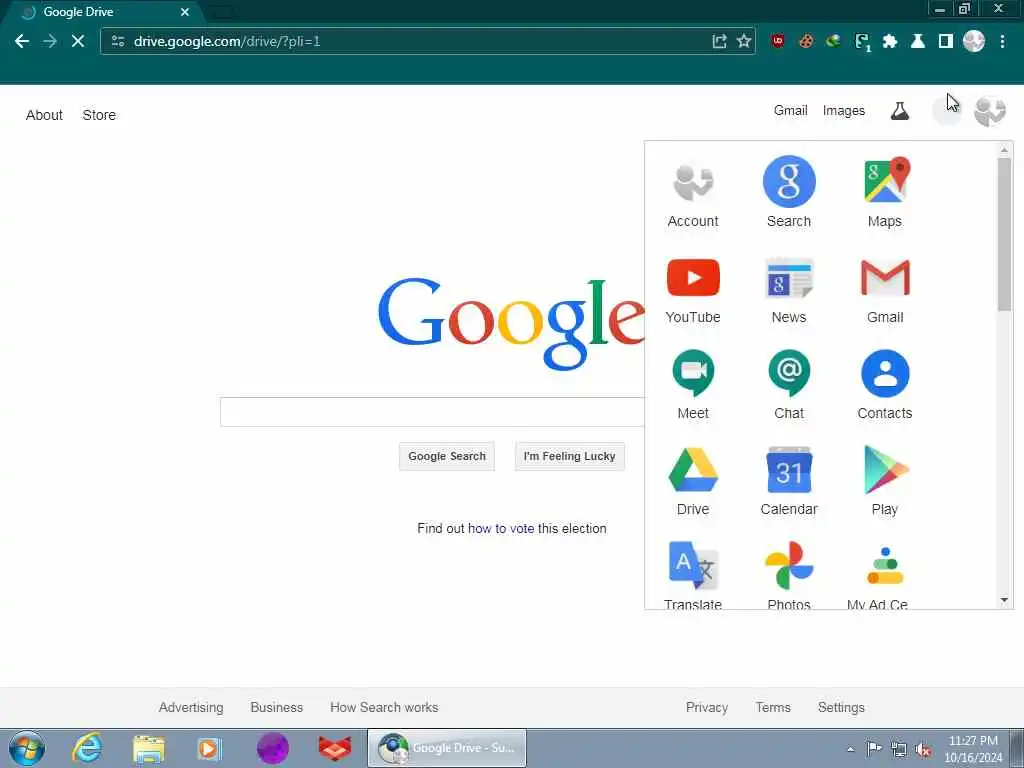Open the News app icon
The width and height of the screenshot is (1024, 768).
(x=789, y=290)
